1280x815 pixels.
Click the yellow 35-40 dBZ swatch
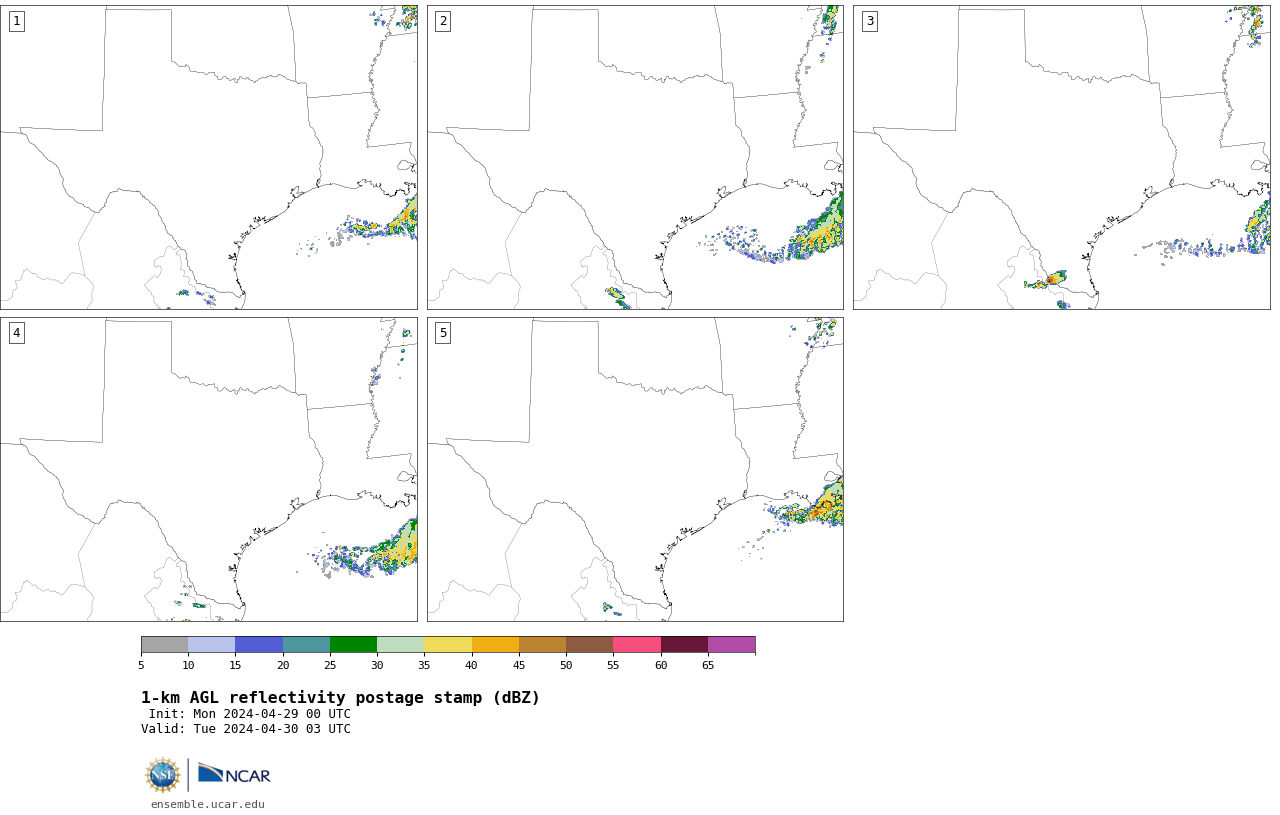tap(448, 645)
